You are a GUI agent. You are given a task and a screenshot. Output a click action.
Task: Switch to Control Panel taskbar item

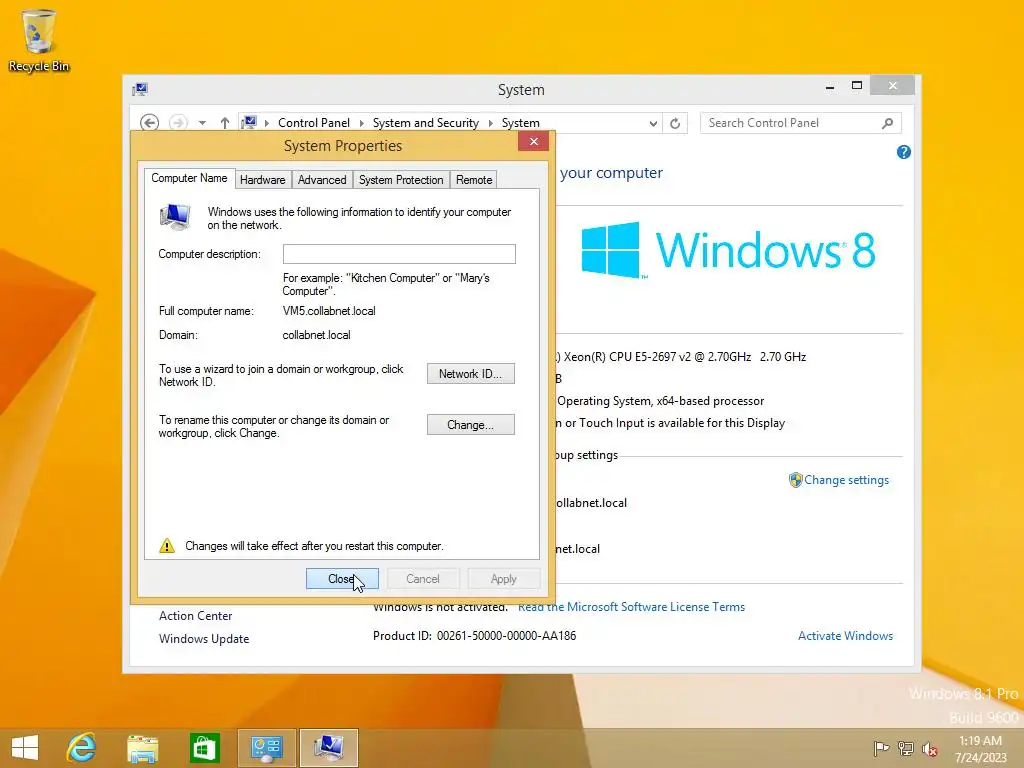pos(266,748)
